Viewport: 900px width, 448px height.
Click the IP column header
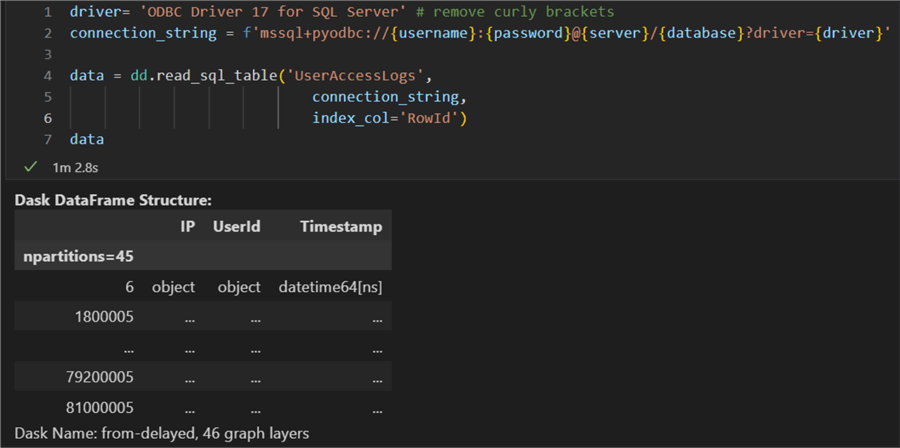pyautogui.click(x=187, y=227)
